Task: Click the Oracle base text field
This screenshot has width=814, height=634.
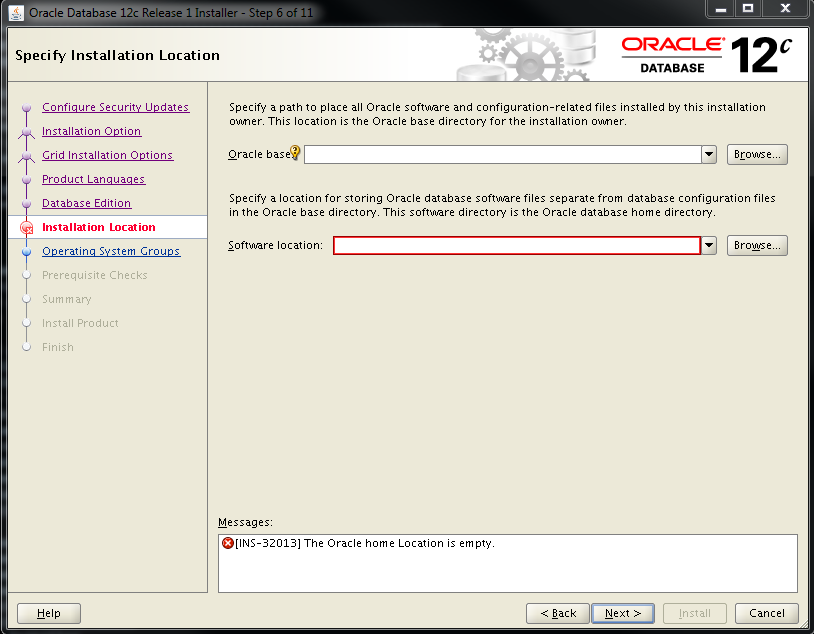Action: tap(503, 154)
